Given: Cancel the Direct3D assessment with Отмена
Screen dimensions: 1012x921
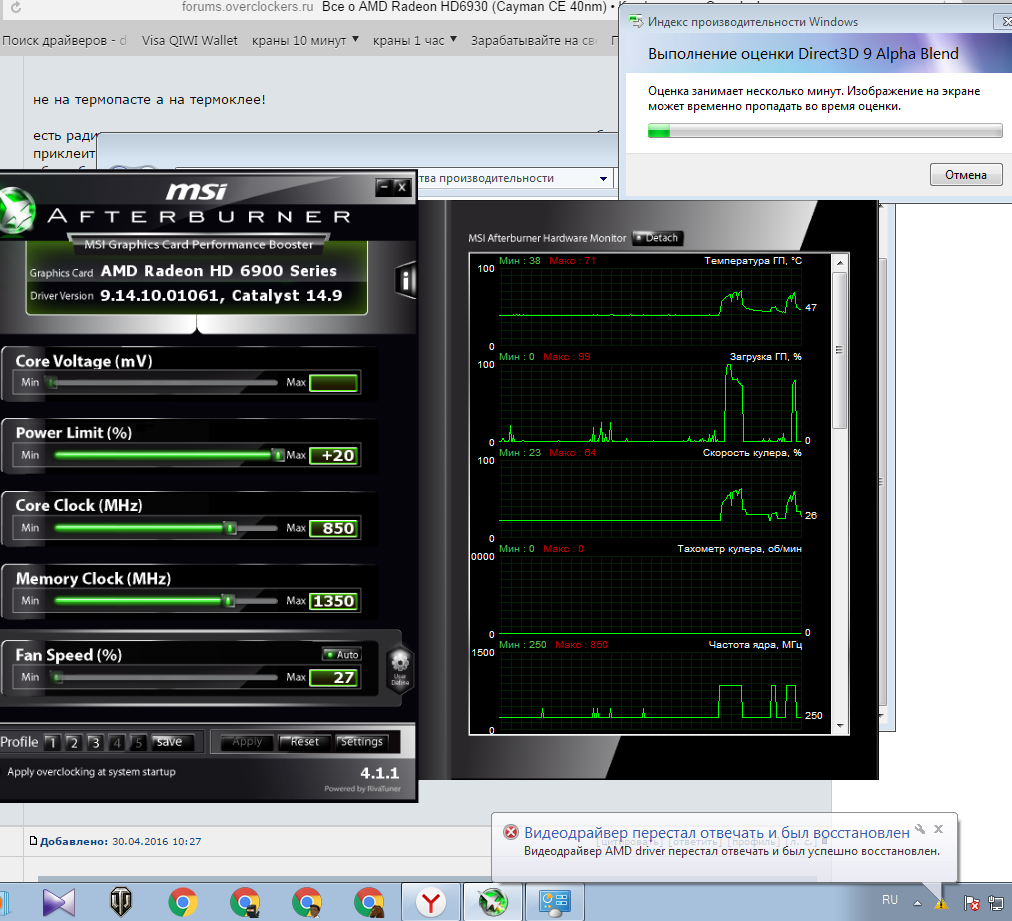Looking at the screenshot, I should pyautogui.click(x=966, y=174).
